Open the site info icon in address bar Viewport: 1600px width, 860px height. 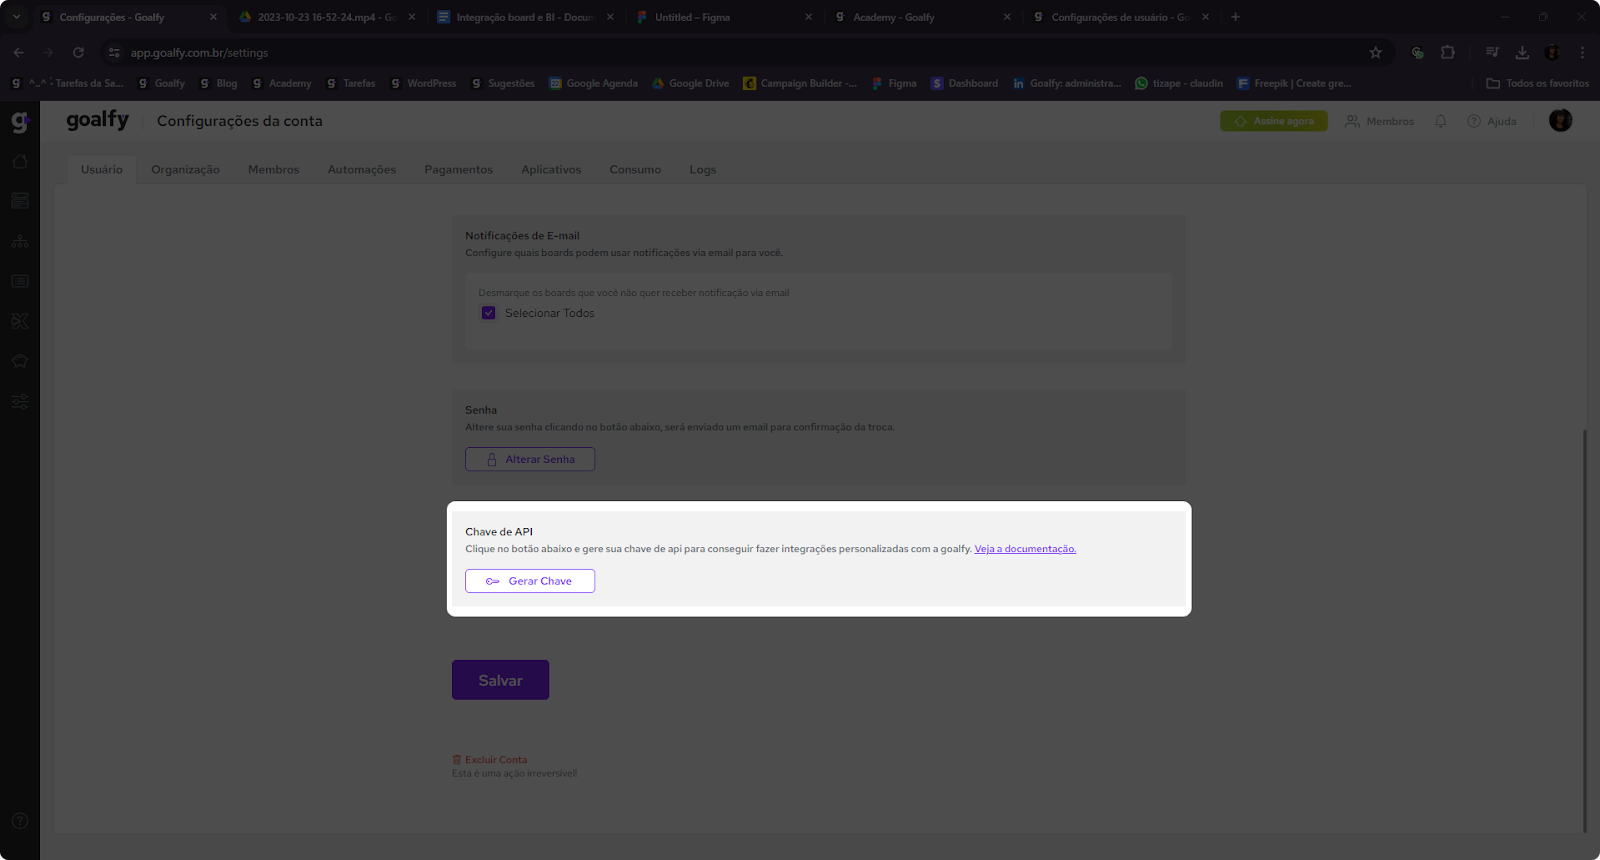click(114, 52)
